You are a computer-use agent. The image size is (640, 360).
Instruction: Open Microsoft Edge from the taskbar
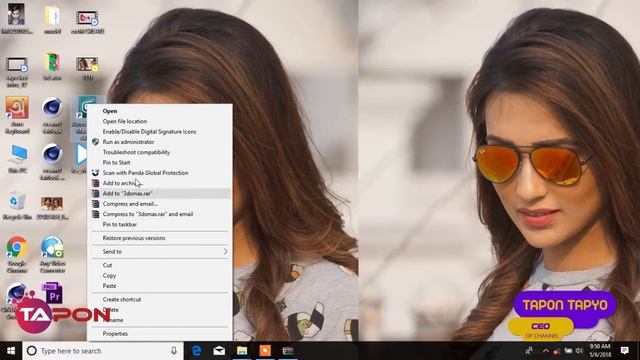click(196, 351)
